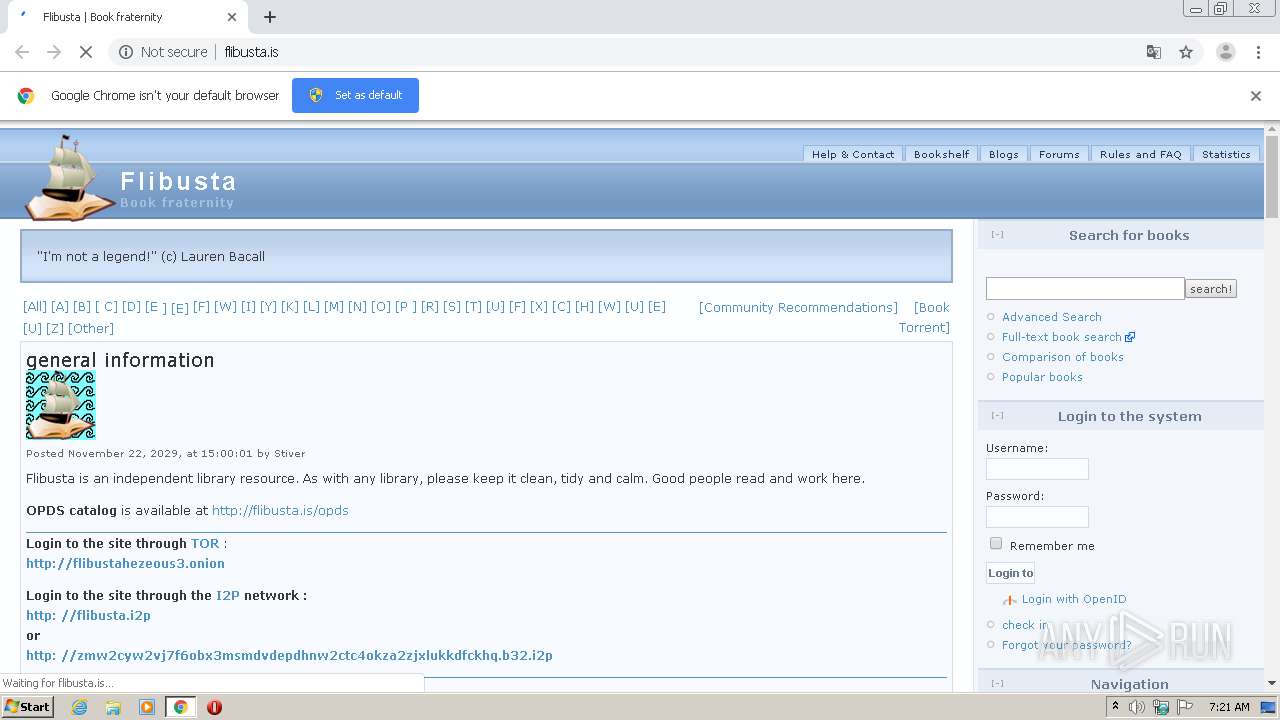1280x720 pixels.
Task: Click the Set as default button
Action: pyautogui.click(x=355, y=95)
